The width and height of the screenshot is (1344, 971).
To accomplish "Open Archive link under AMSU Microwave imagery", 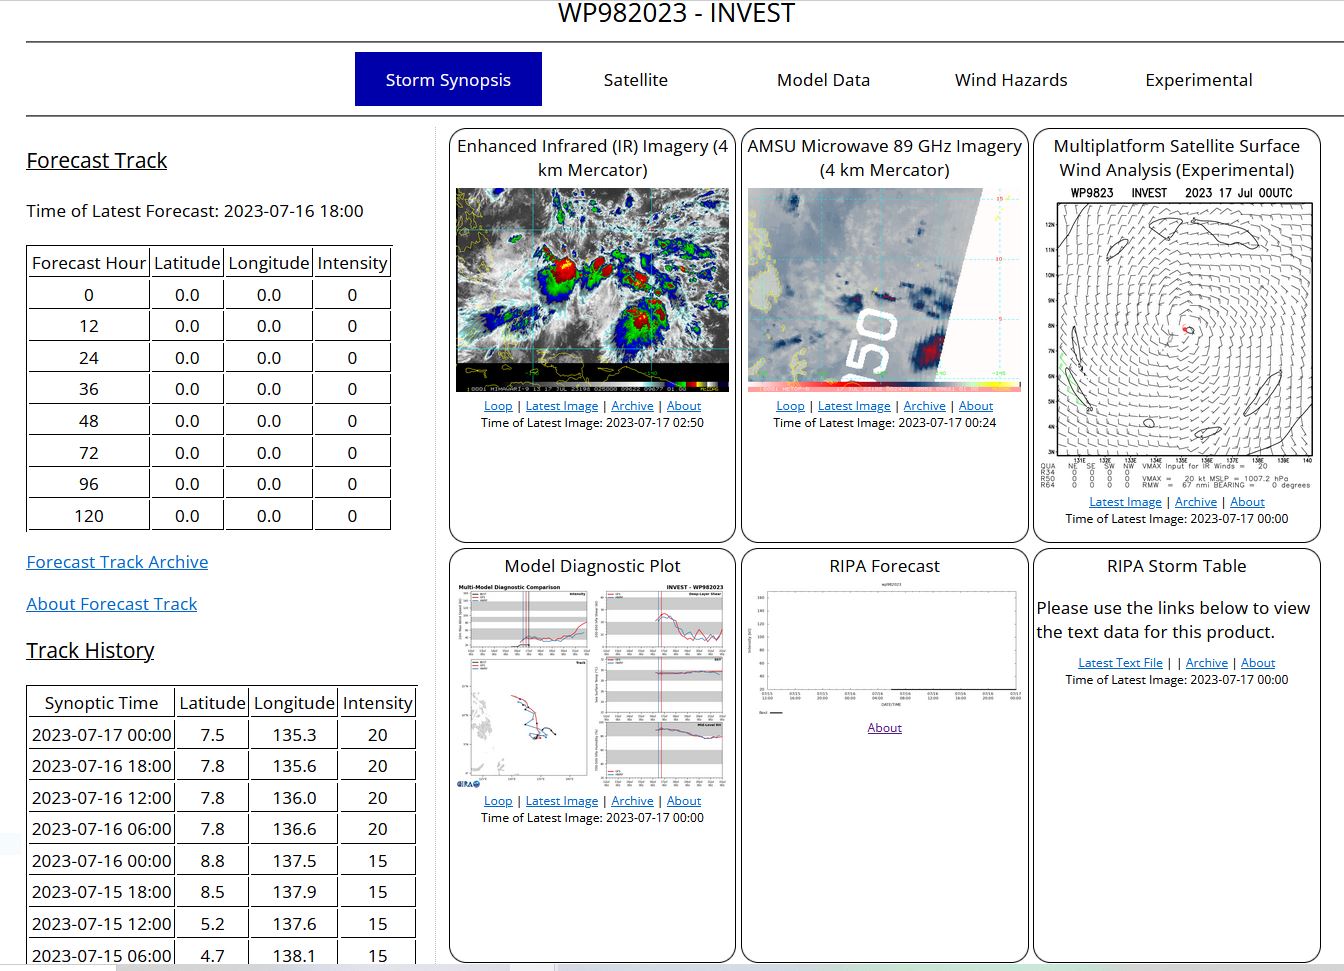I will [x=924, y=406].
